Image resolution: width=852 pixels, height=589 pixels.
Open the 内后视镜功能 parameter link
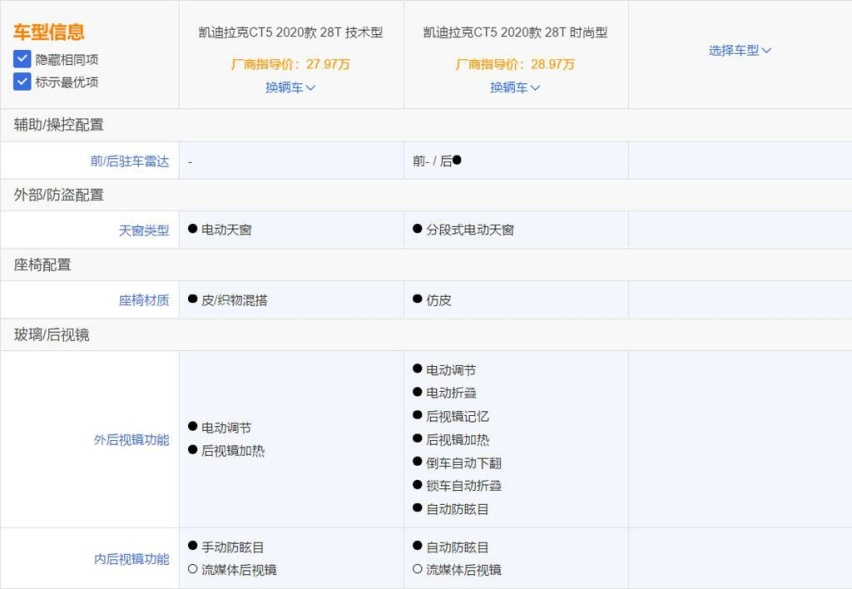[x=131, y=559]
